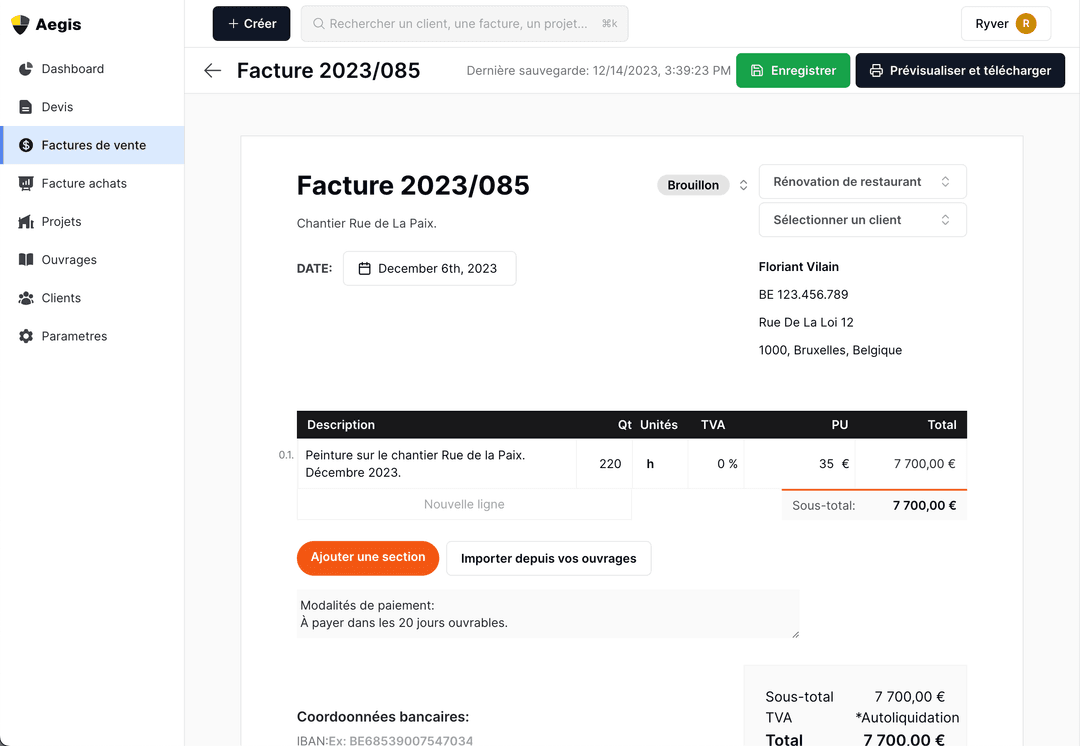Image resolution: width=1080 pixels, height=746 pixels.
Task: Edit the Peinture sur le chantier description
Action: pyautogui.click(x=437, y=464)
